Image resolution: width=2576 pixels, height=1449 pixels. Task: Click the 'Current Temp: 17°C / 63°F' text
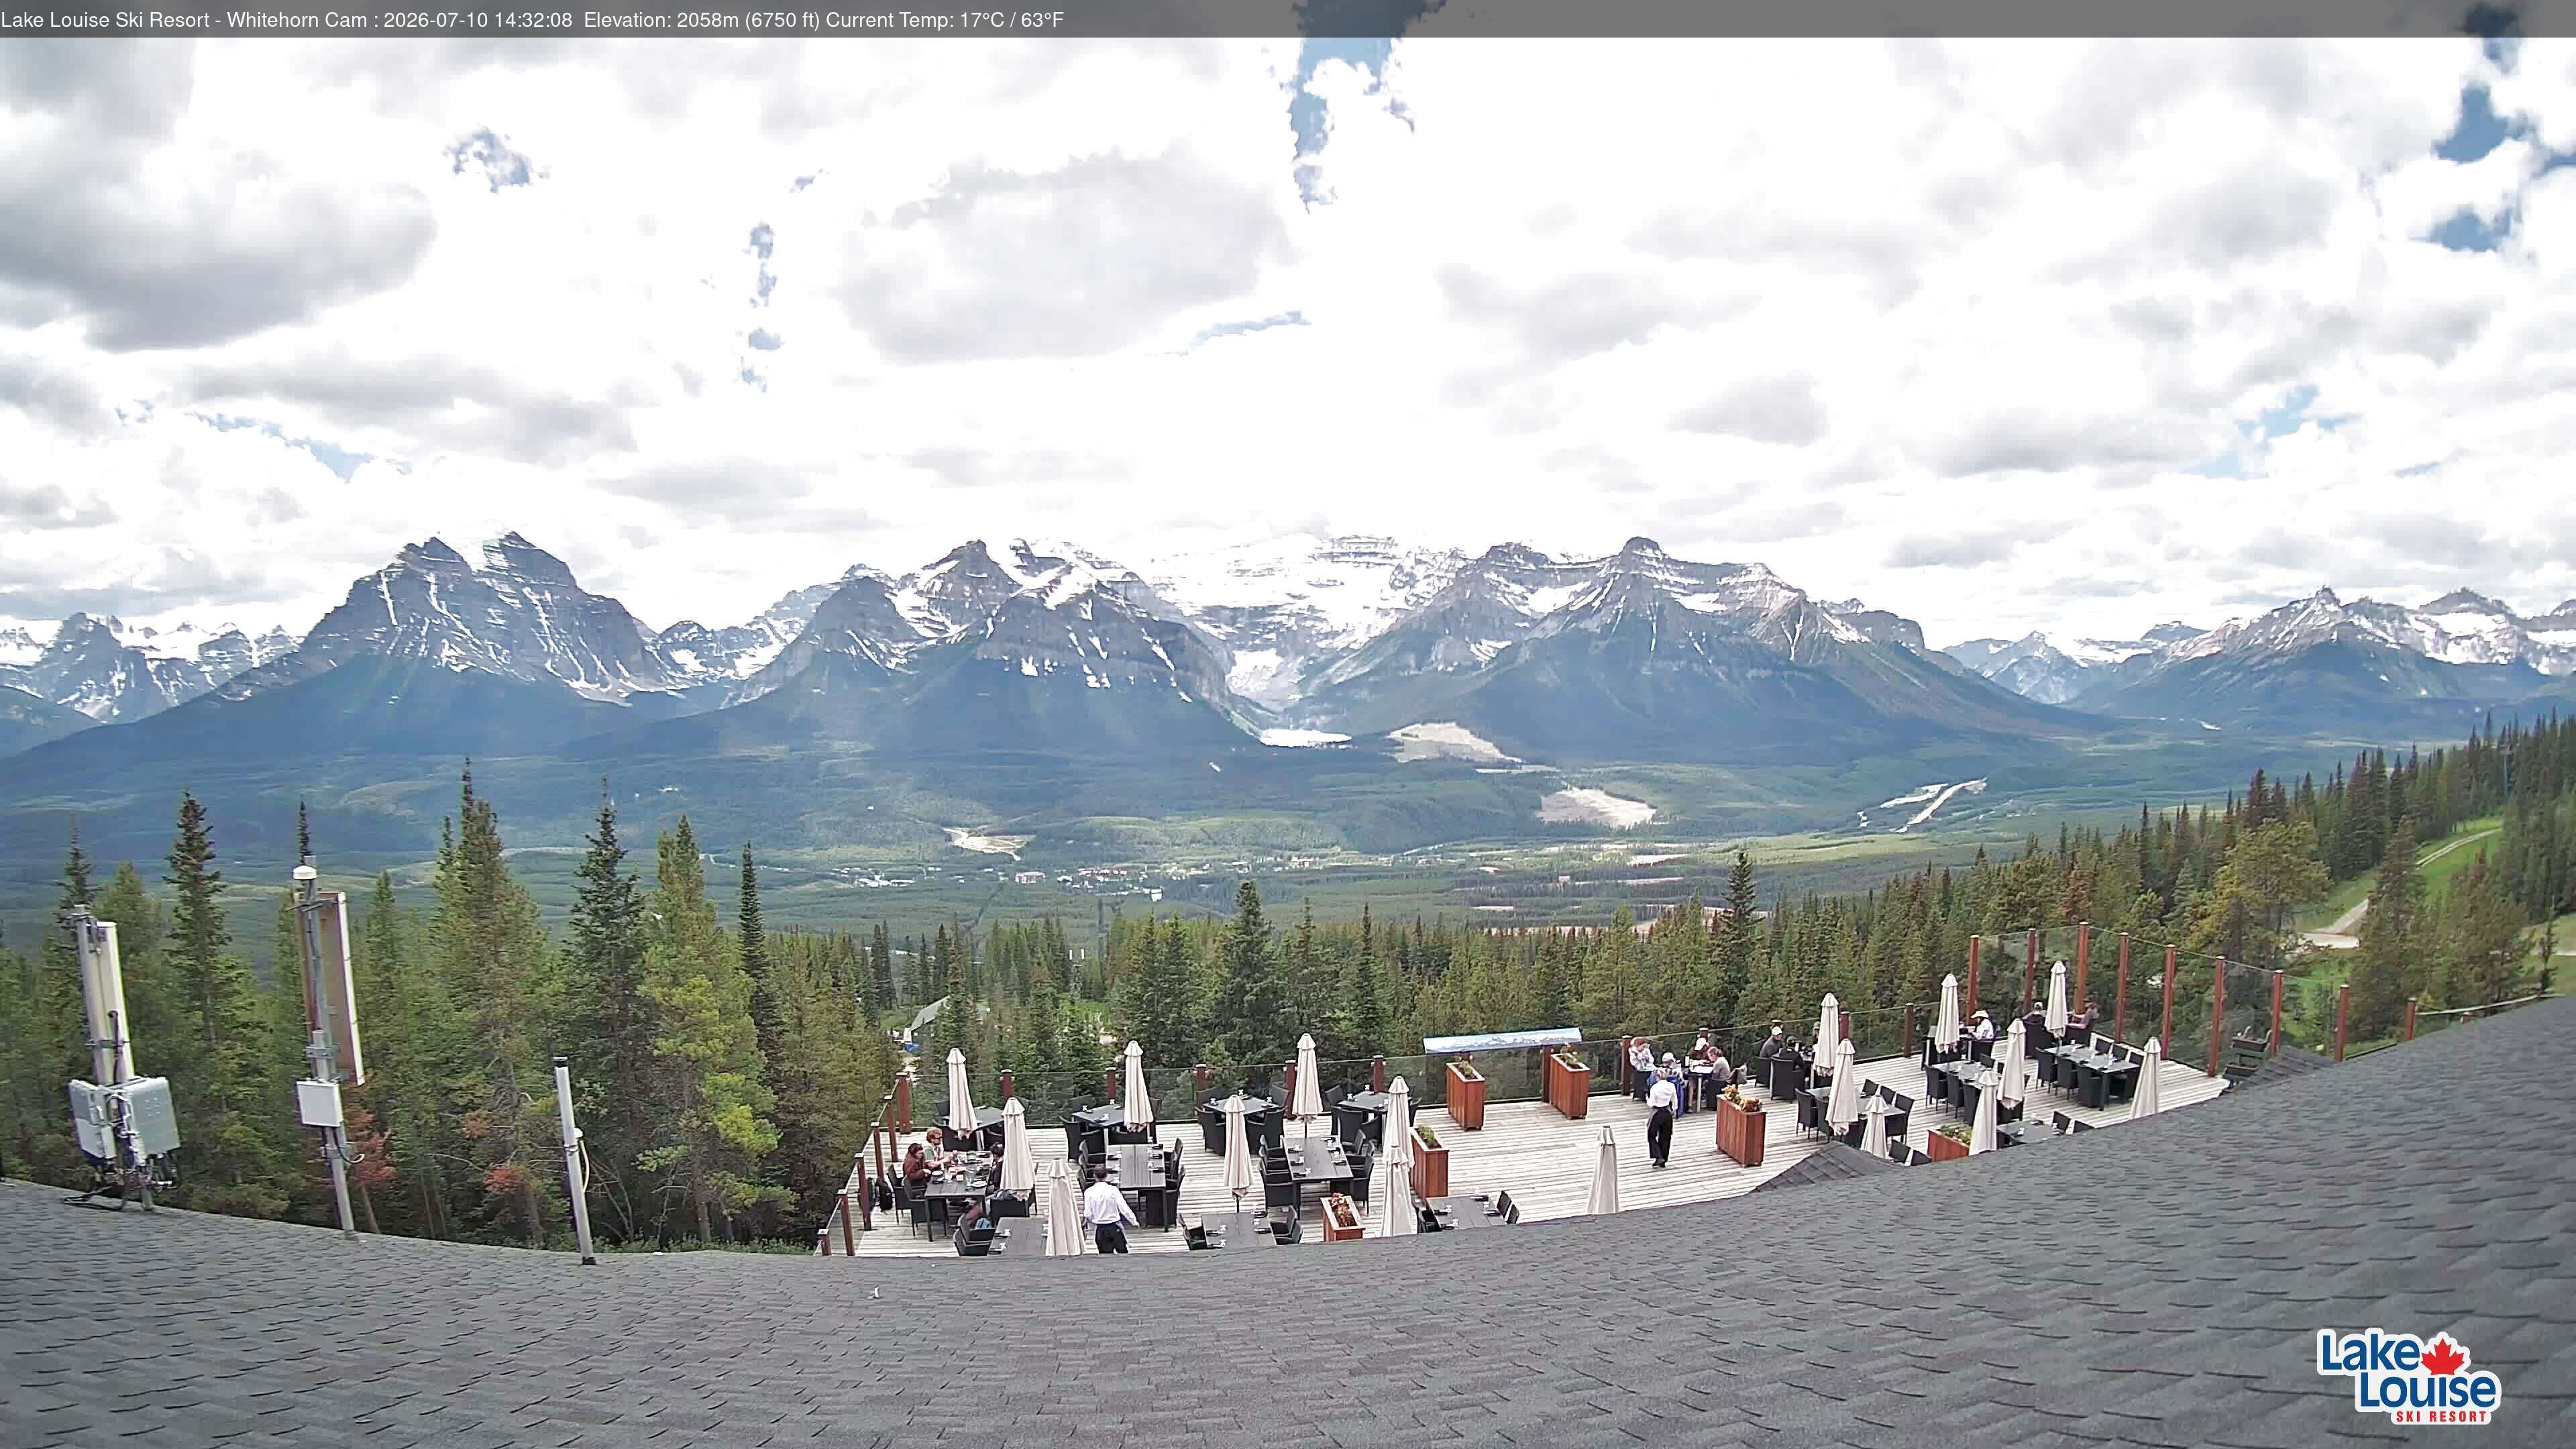point(945,20)
